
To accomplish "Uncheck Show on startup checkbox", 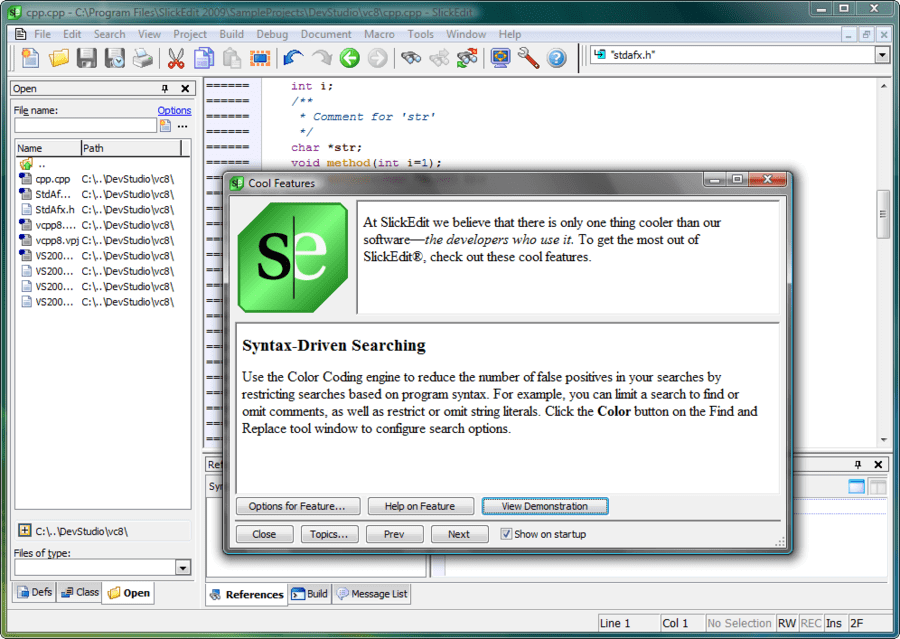I will (506, 534).
